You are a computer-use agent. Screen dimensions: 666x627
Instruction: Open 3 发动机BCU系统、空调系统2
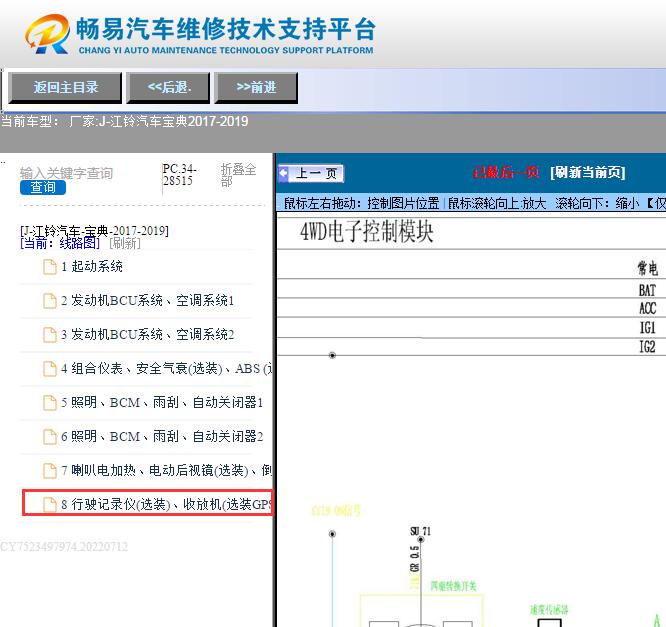point(147,334)
